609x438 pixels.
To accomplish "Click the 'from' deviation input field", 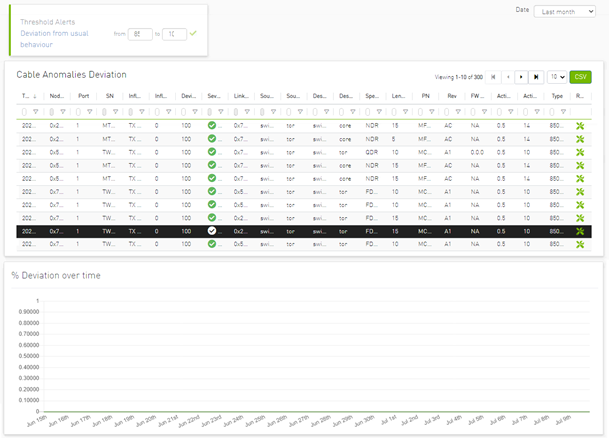I will click(x=141, y=33).
